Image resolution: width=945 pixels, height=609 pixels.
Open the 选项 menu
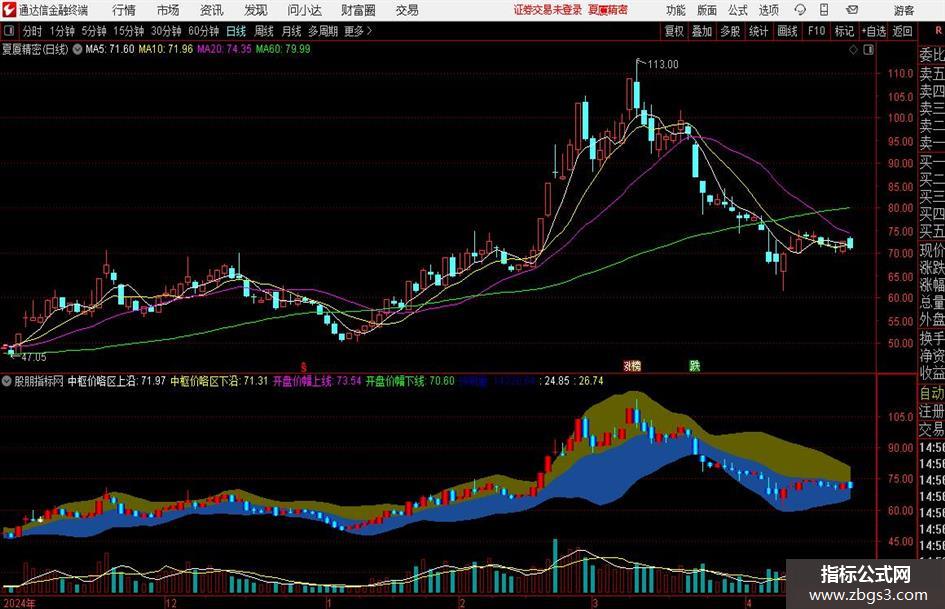pos(768,10)
